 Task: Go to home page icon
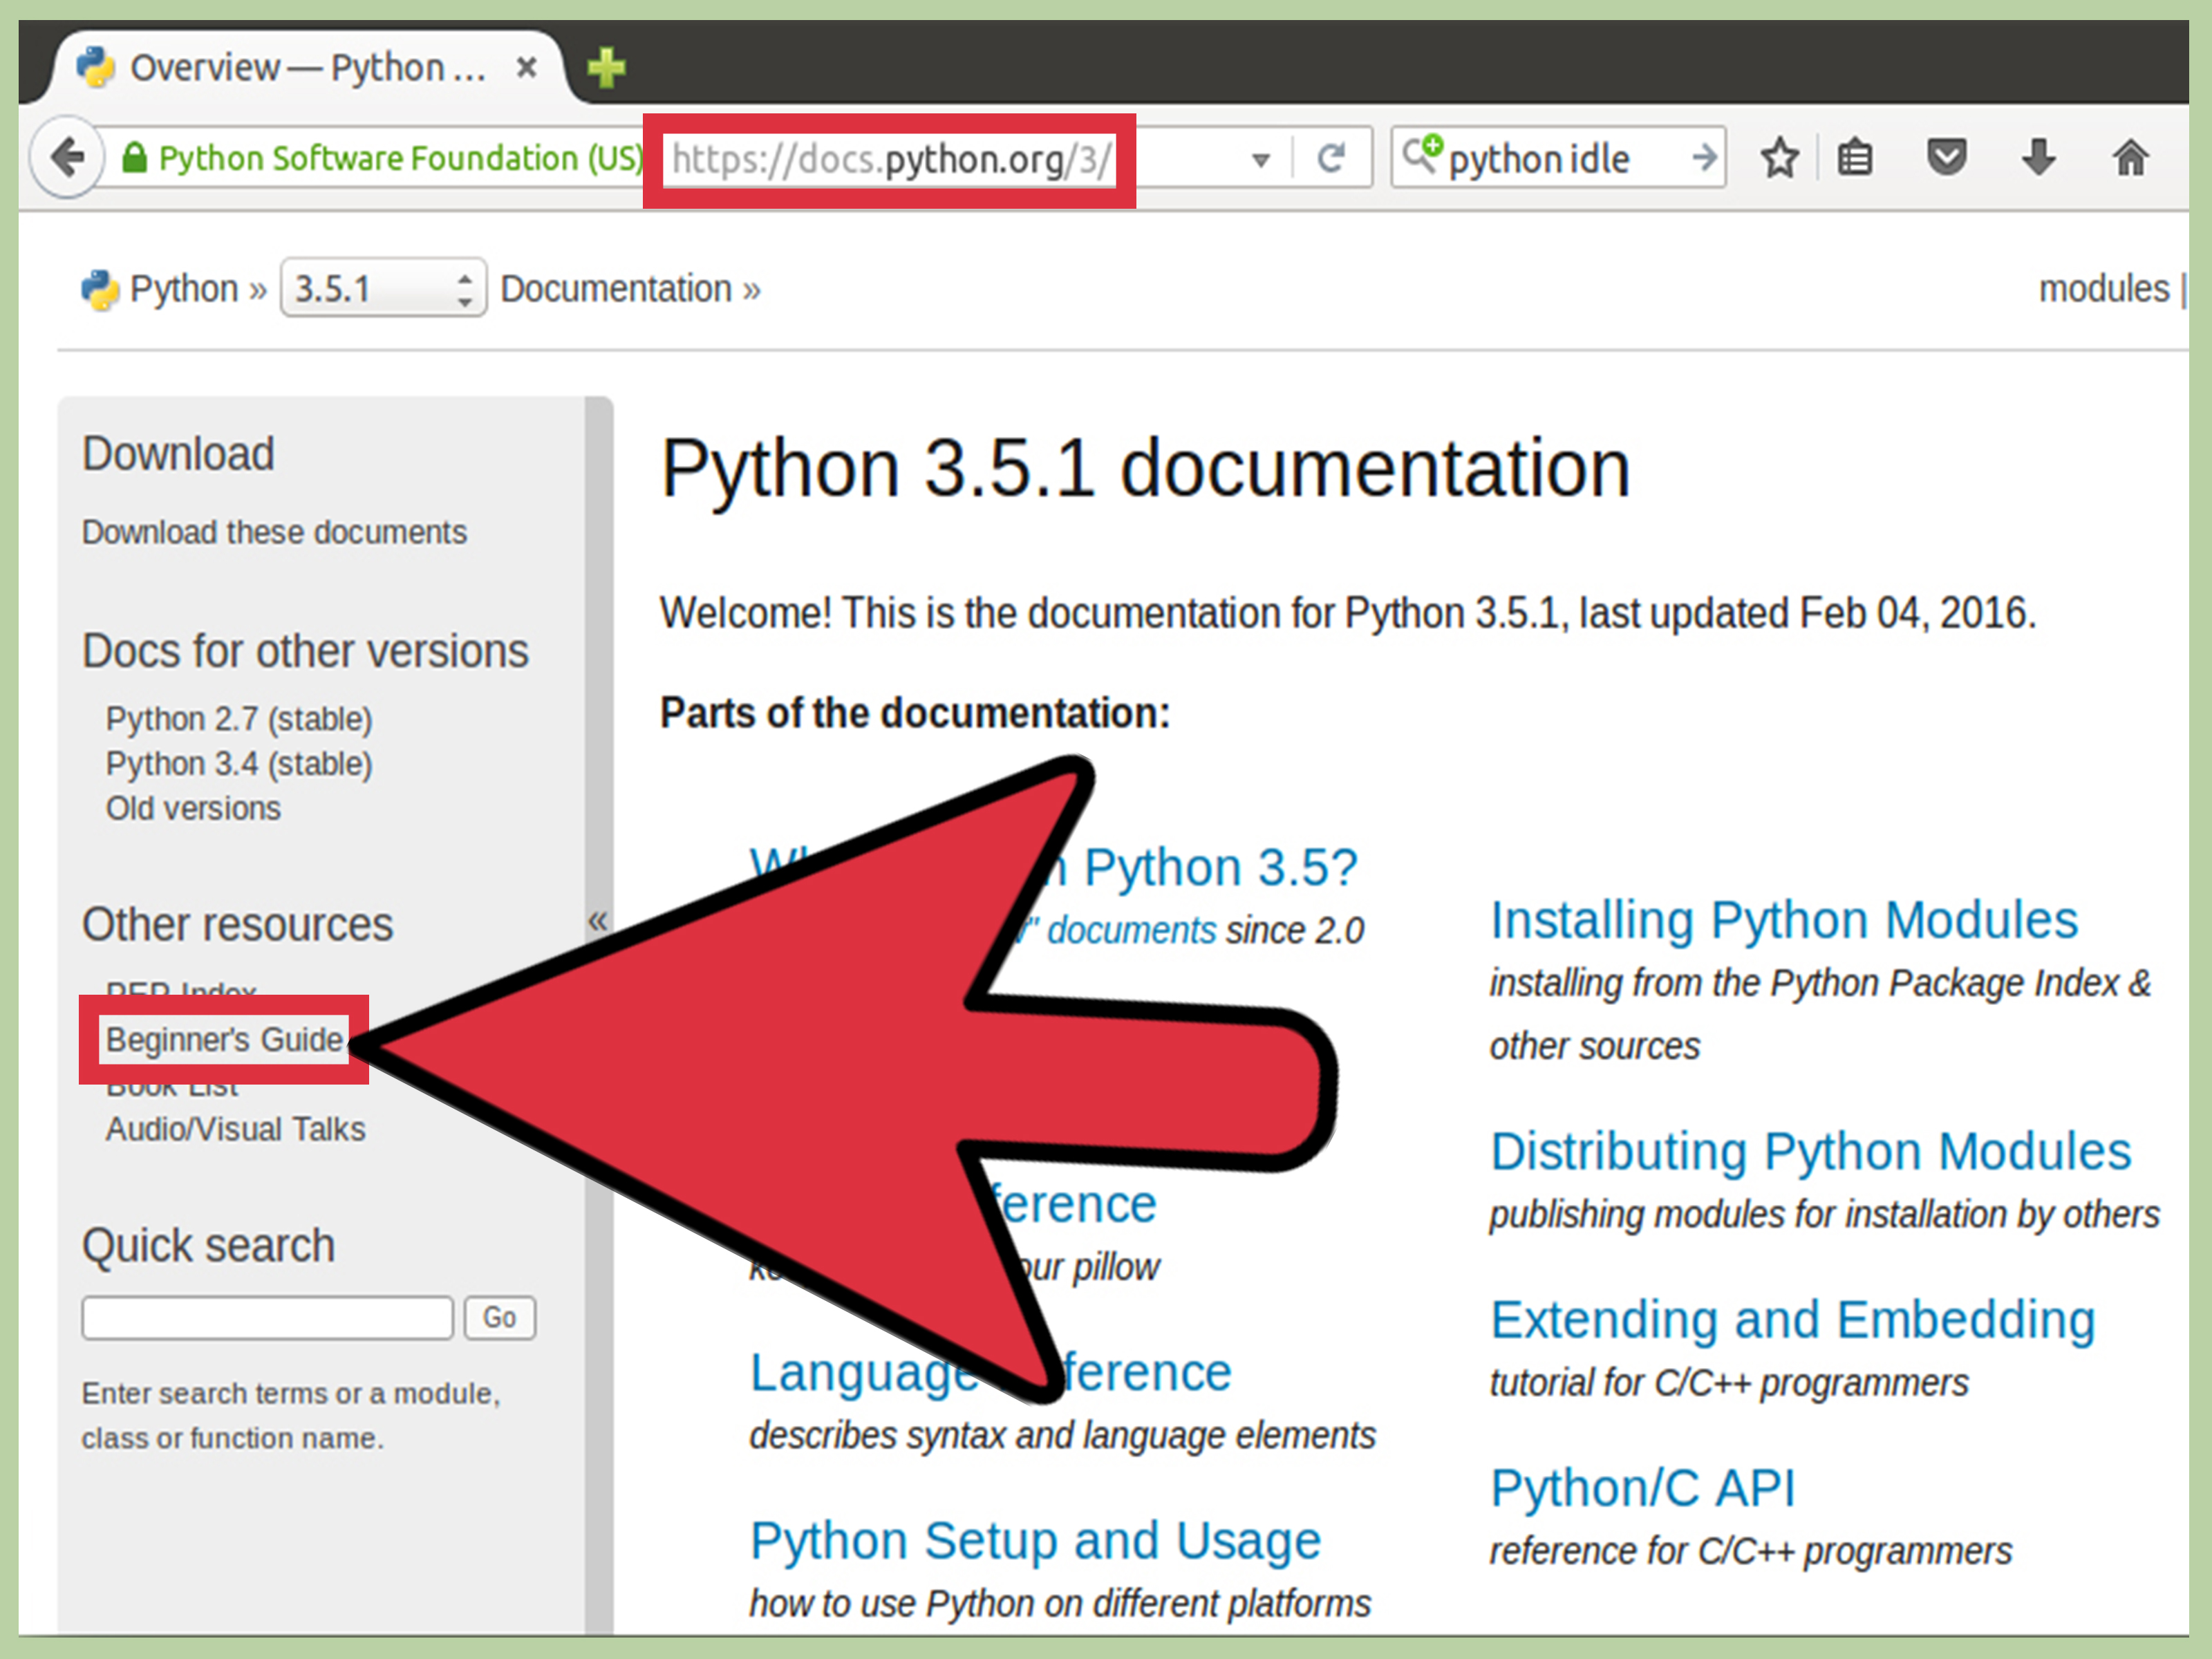point(2130,158)
